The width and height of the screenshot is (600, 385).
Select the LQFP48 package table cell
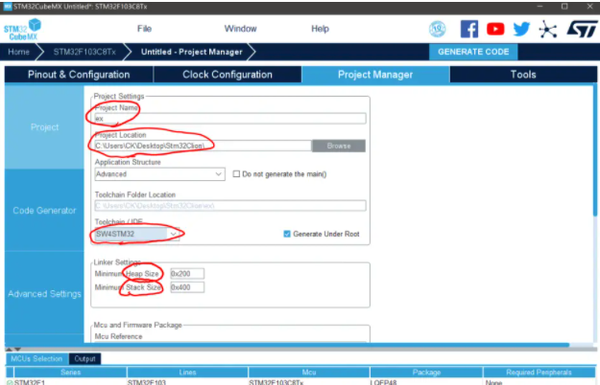pos(426,382)
